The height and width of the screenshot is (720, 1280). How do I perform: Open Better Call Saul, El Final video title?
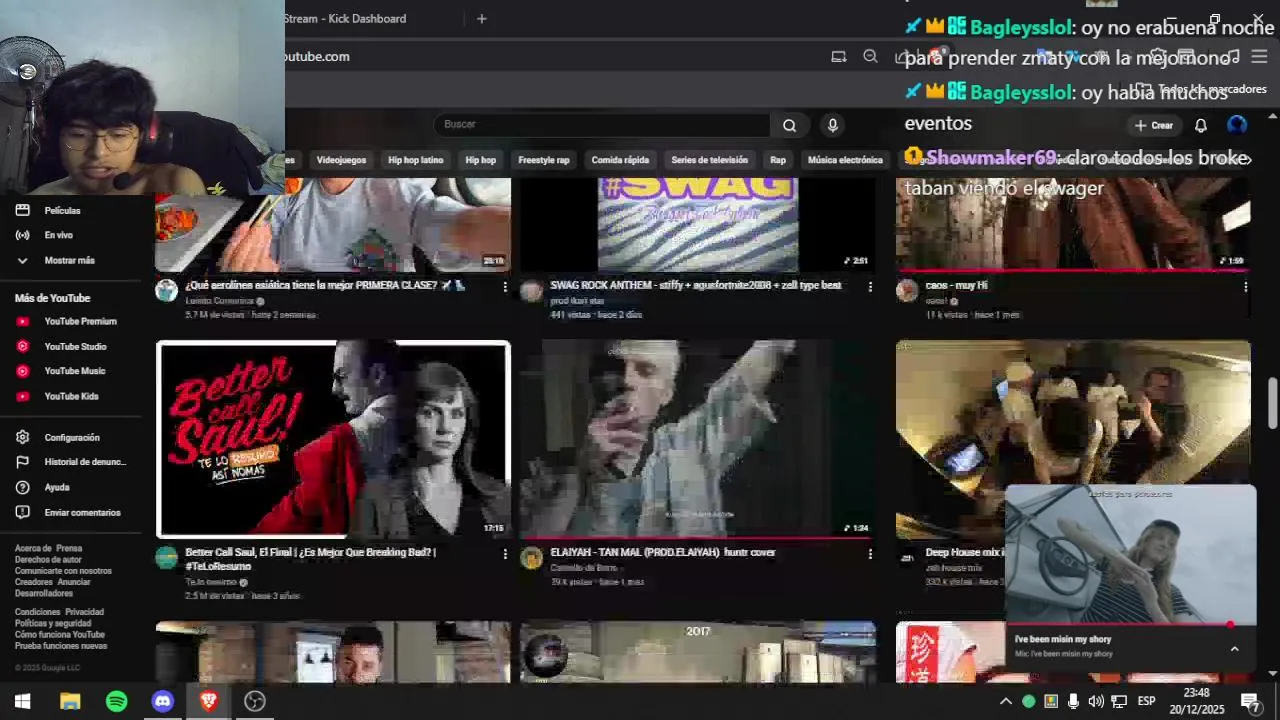[310, 559]
